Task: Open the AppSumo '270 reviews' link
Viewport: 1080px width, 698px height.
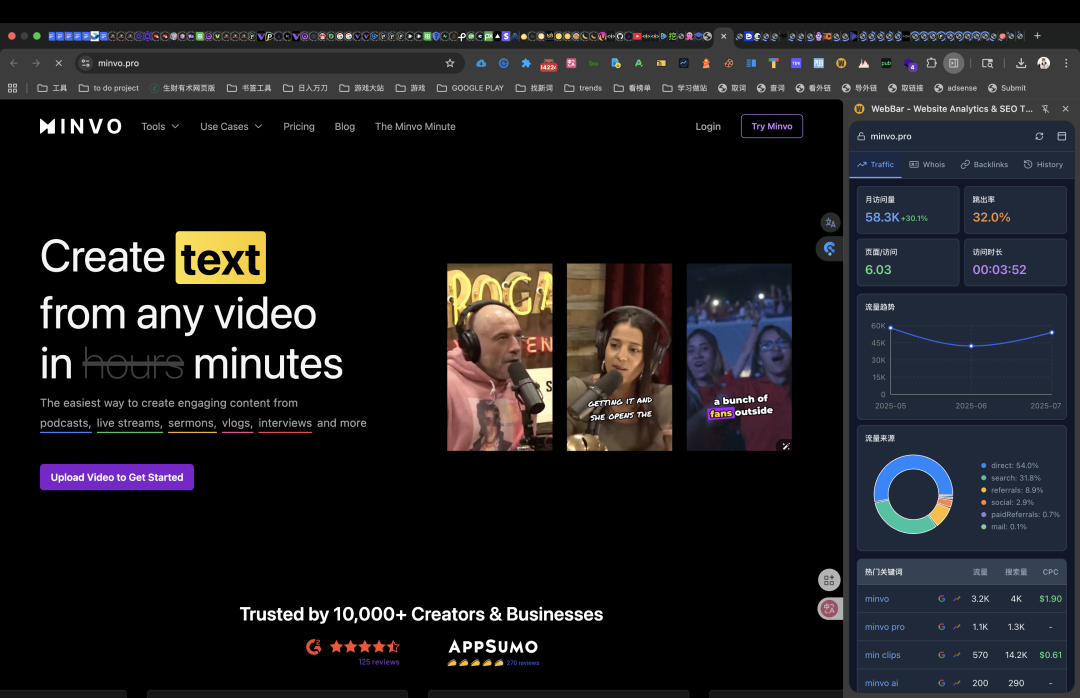Action: (523, 663)
